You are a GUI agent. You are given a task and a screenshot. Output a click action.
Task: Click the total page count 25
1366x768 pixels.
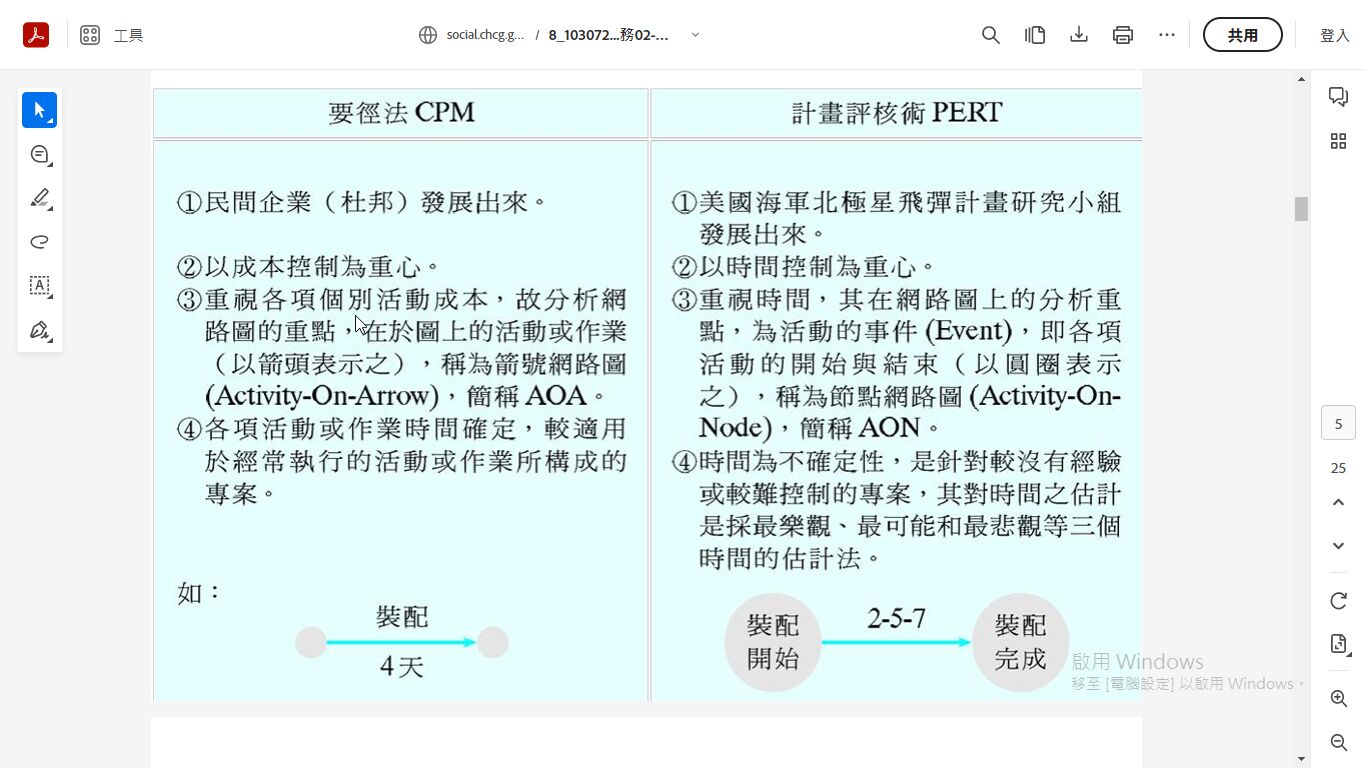tap(1338, 468)
